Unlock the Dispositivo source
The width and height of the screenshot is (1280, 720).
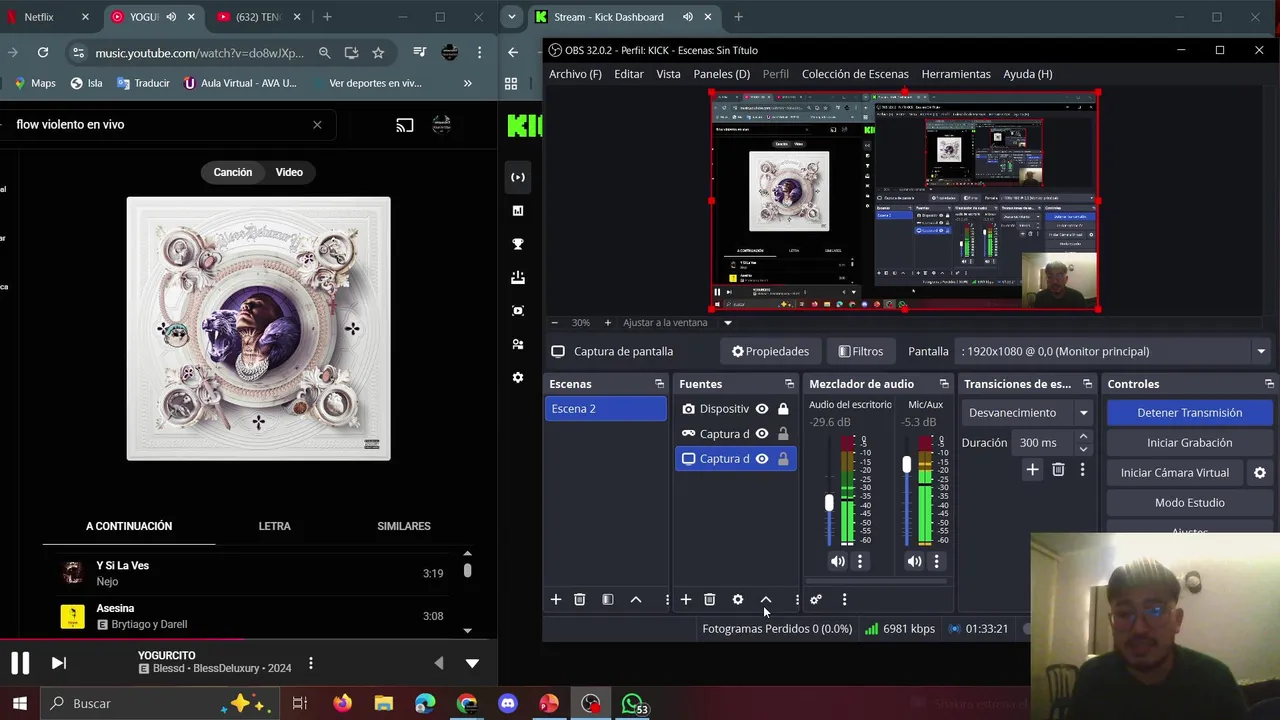pyautogui.click(x=783, y=409)
